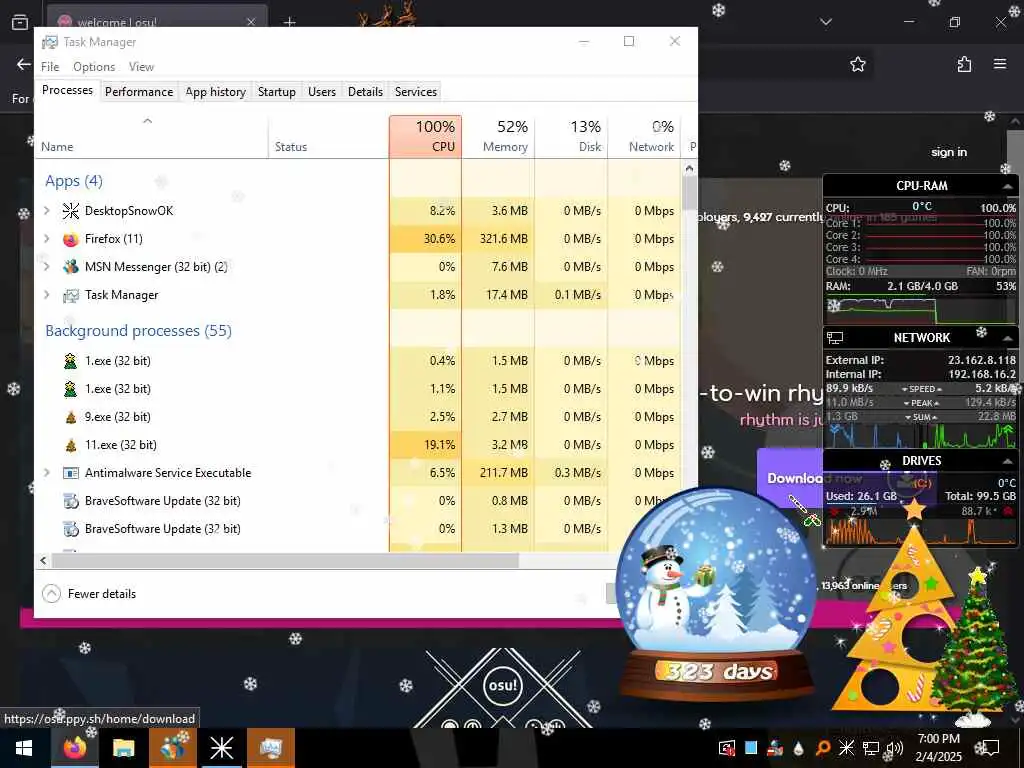Click the 9.exe process icon
The width and height of the screenshot is (1024, 768).
(71, 417)
